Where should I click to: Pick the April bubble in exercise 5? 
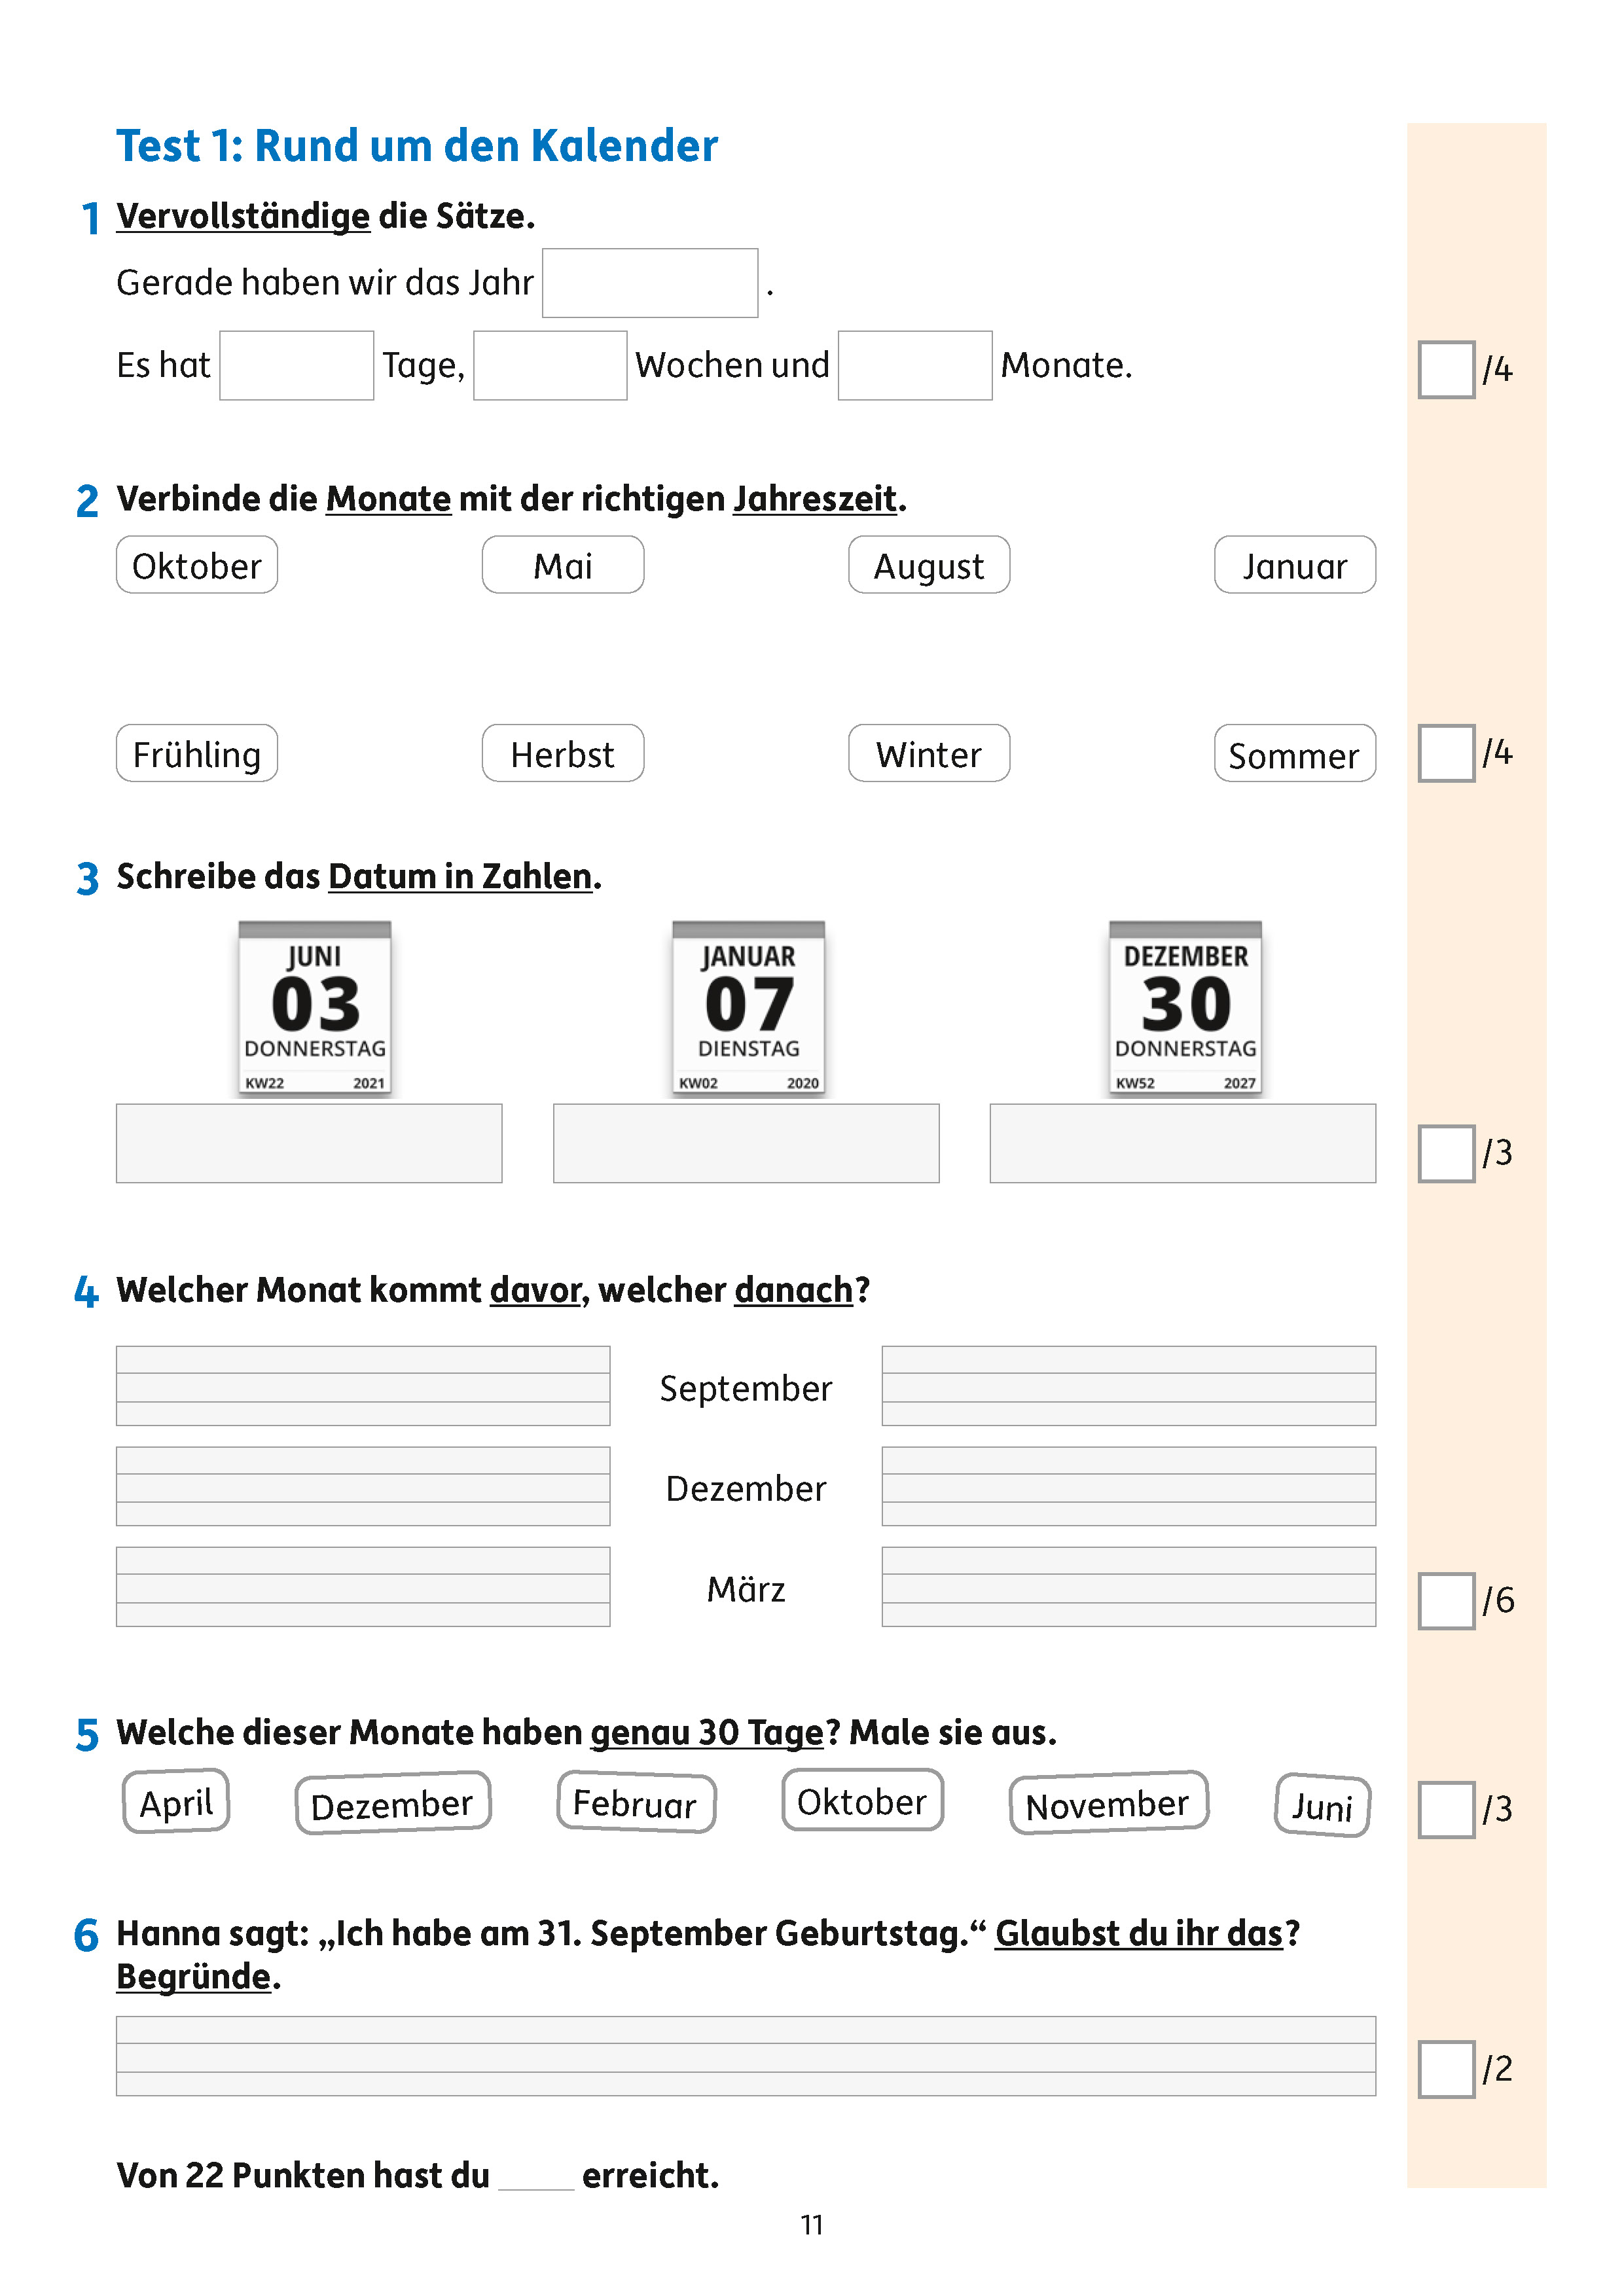click(176, 1802)
